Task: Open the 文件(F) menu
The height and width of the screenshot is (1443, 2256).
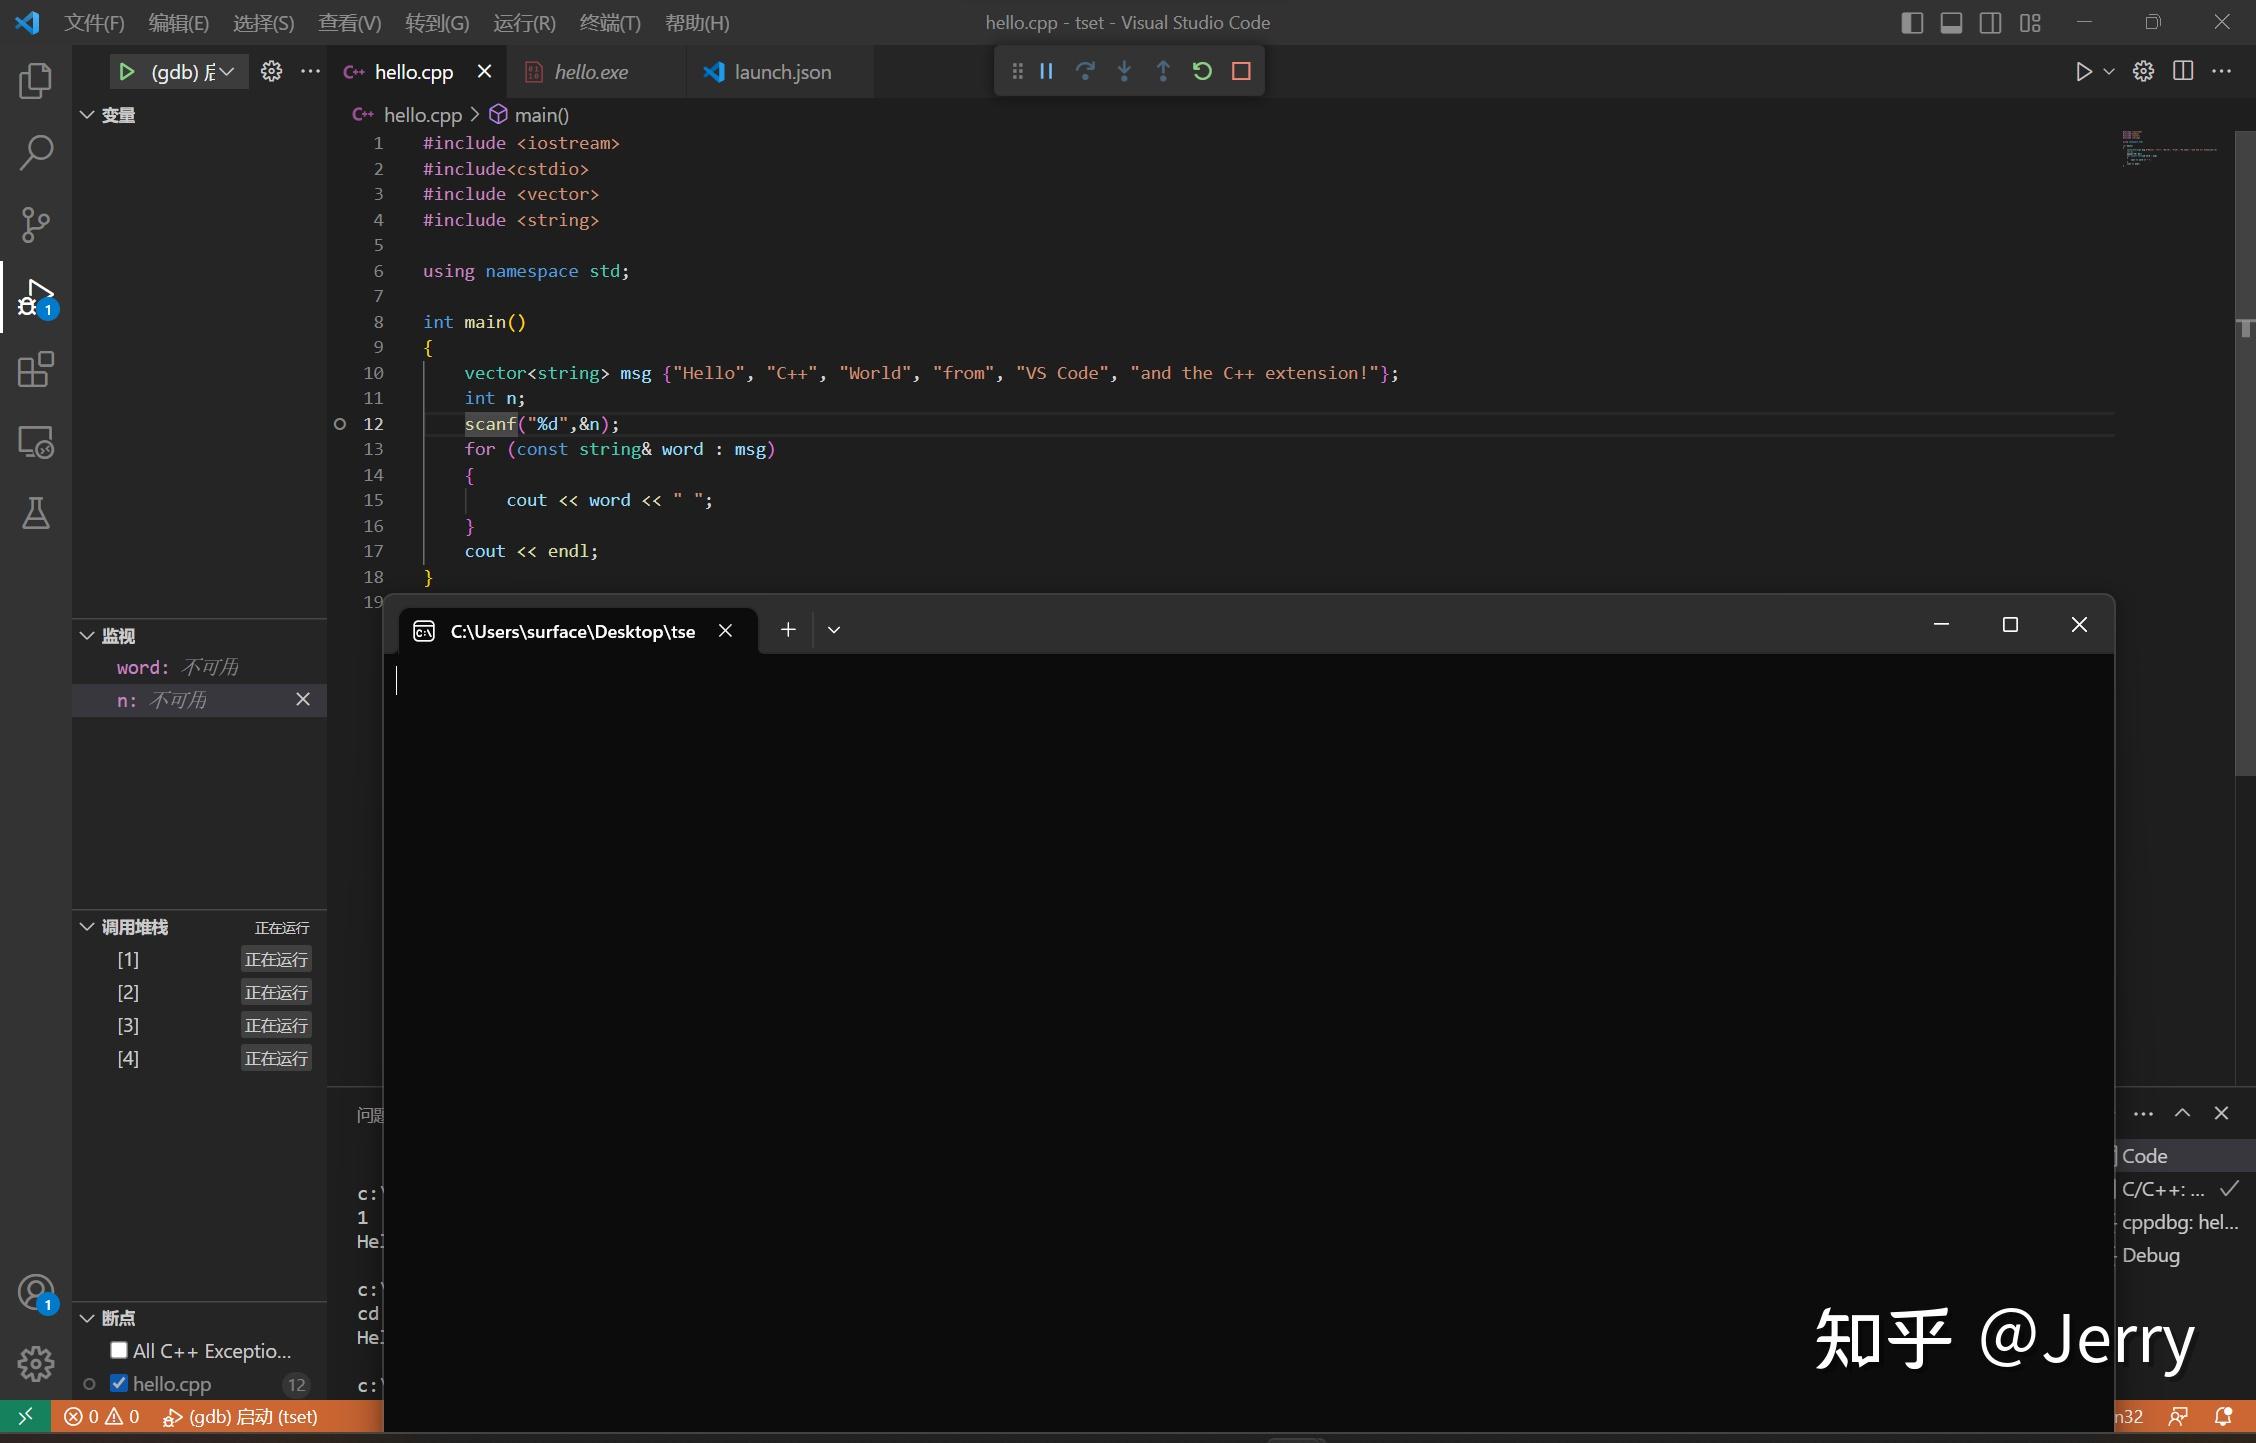Action: coord(94,22)
